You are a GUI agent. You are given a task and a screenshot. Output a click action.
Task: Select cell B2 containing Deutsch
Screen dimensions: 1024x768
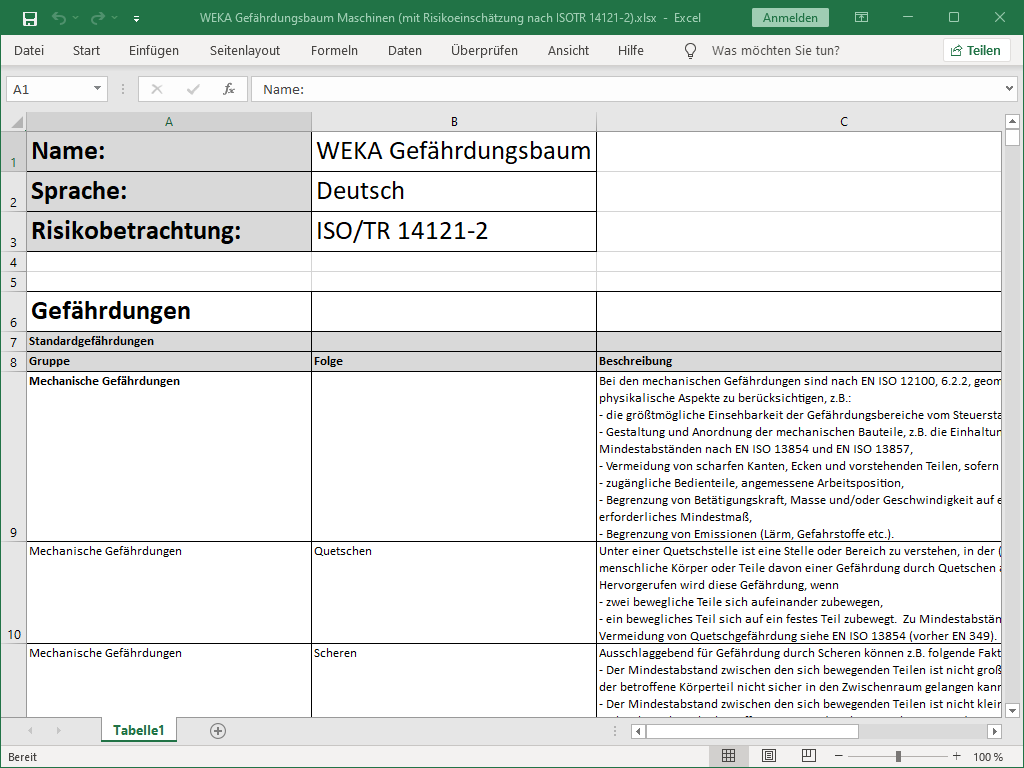point(454,191)
